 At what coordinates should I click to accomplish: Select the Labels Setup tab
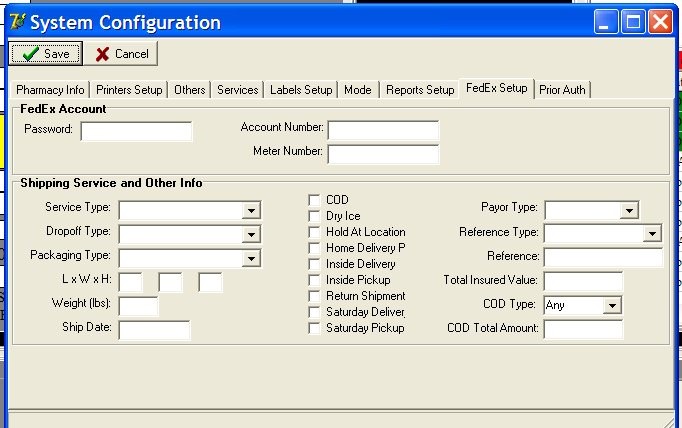tap(301, 90)
